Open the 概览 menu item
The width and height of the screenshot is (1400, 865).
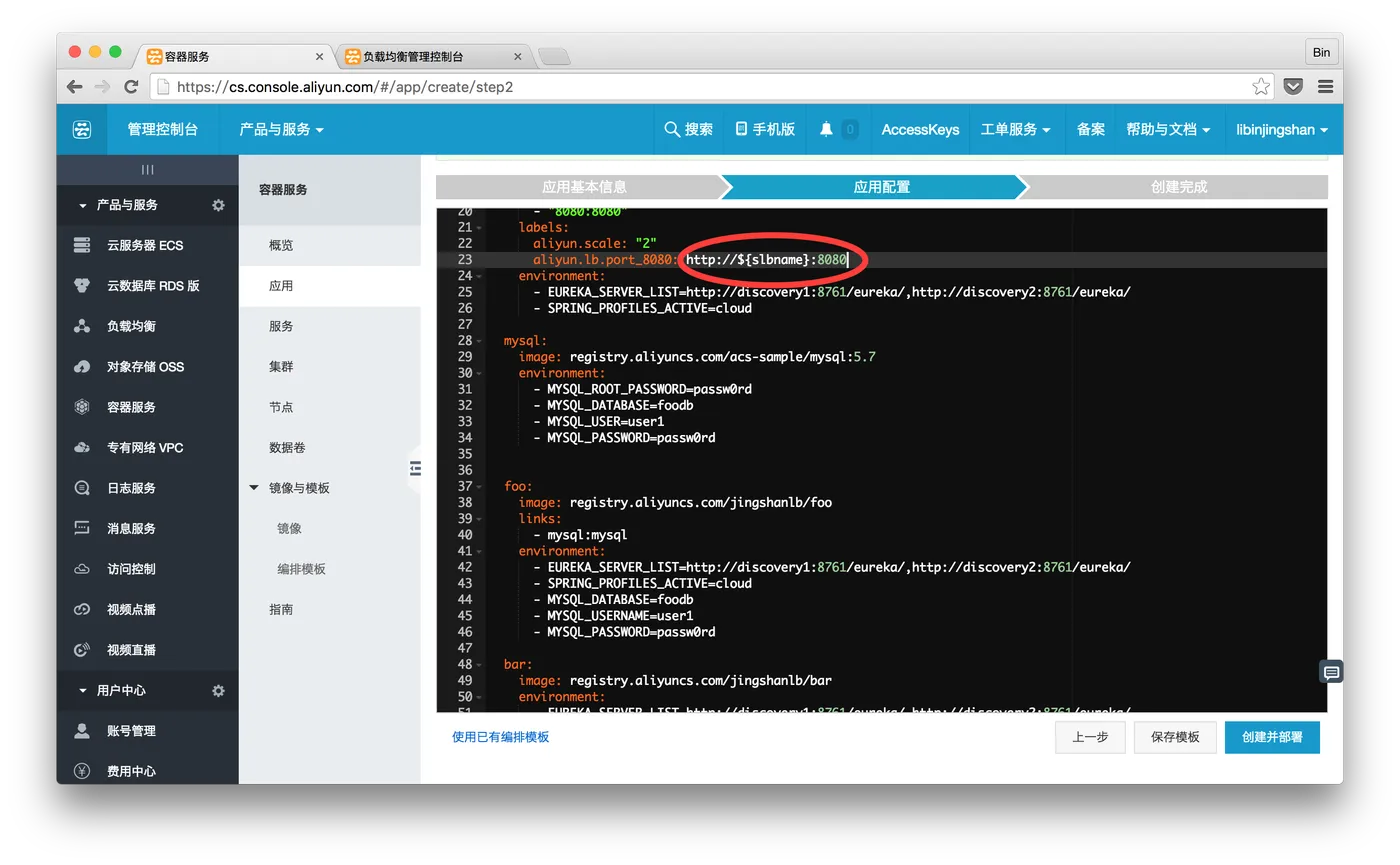click(x=330, y=245)
